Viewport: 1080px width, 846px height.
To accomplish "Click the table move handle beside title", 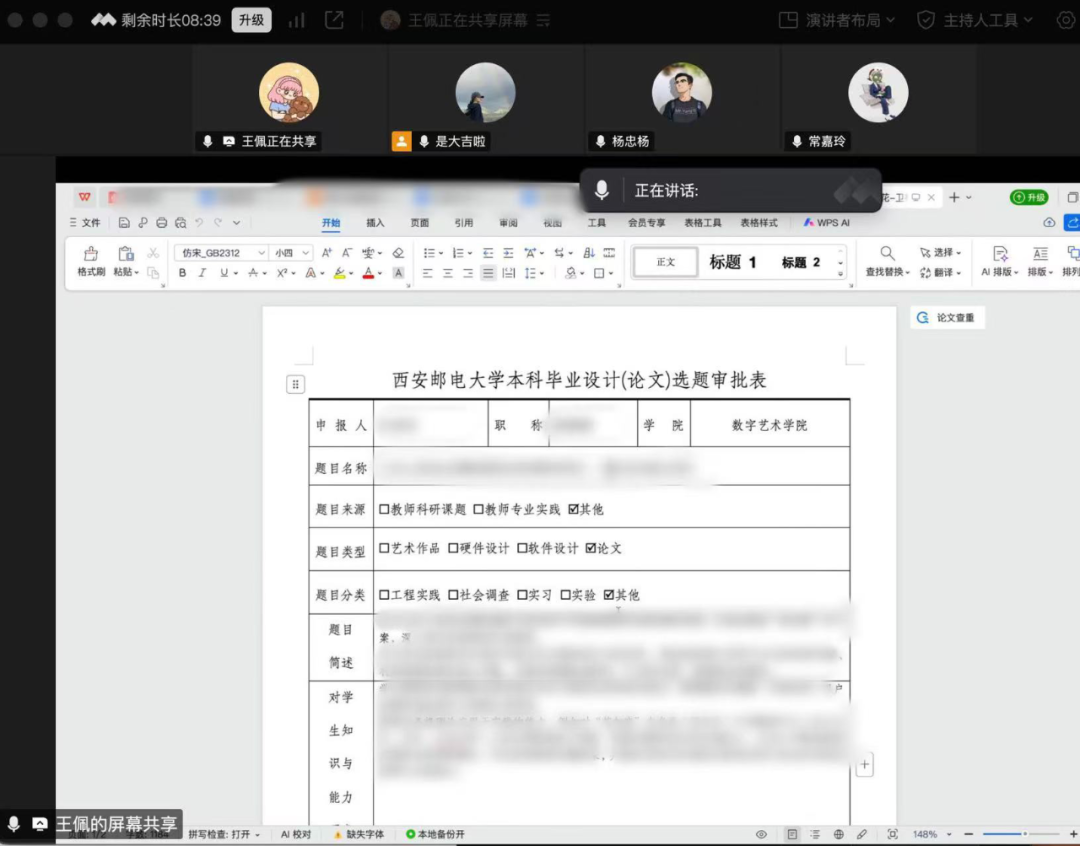I will (x=295, y=384).
